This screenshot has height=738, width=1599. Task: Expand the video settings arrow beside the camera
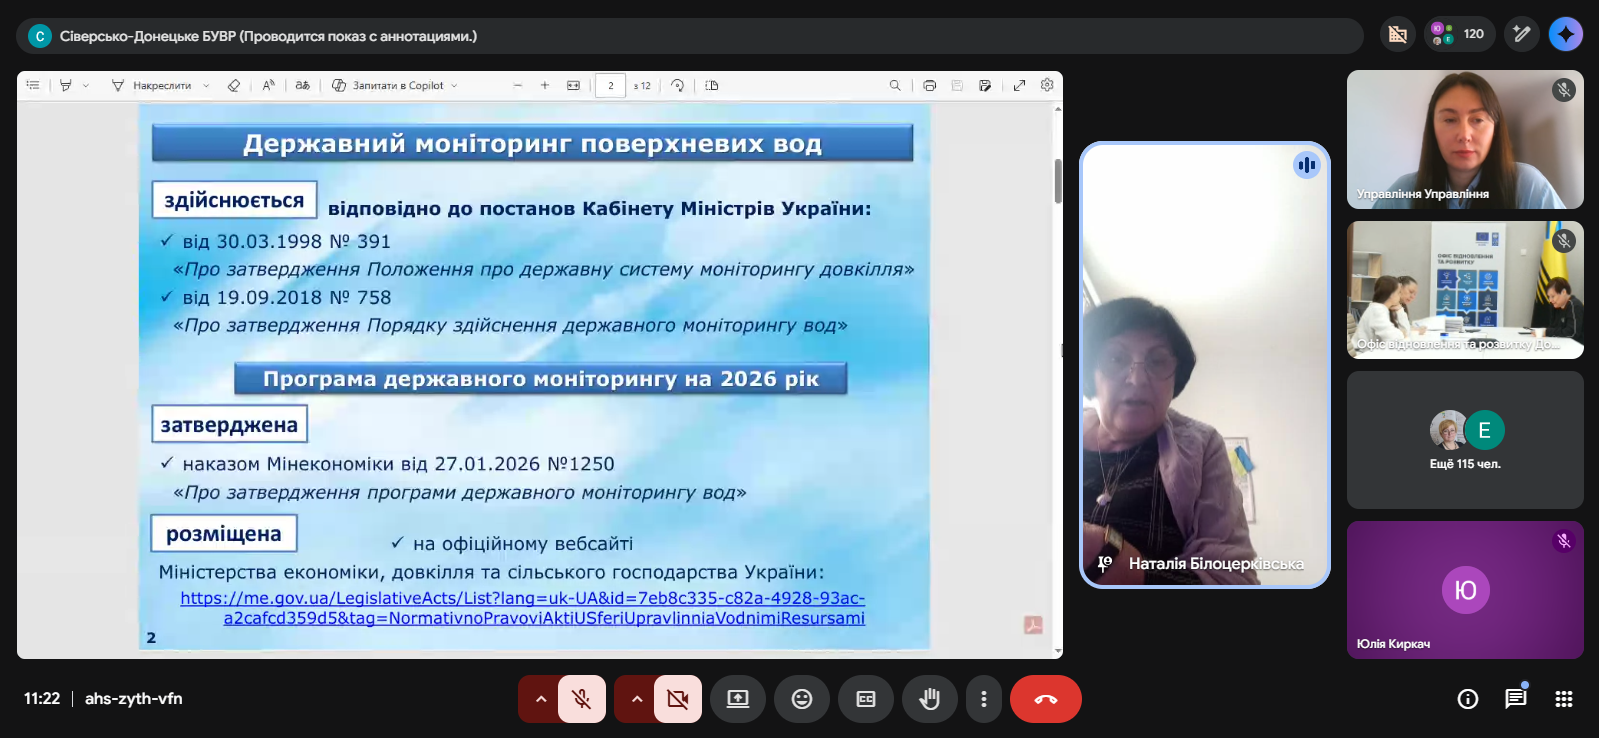637,699
